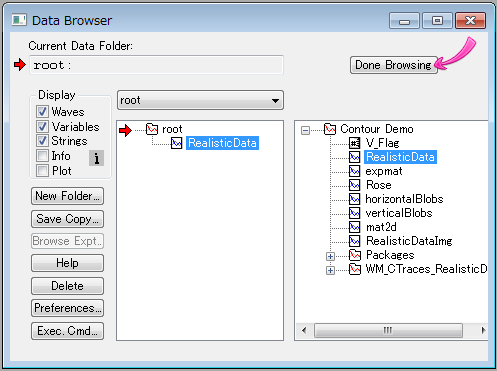Image resolution: width=497 pixels, height=371 pixels.
Task: Enable the Info checkbox
Action: (x=42, y=156)
